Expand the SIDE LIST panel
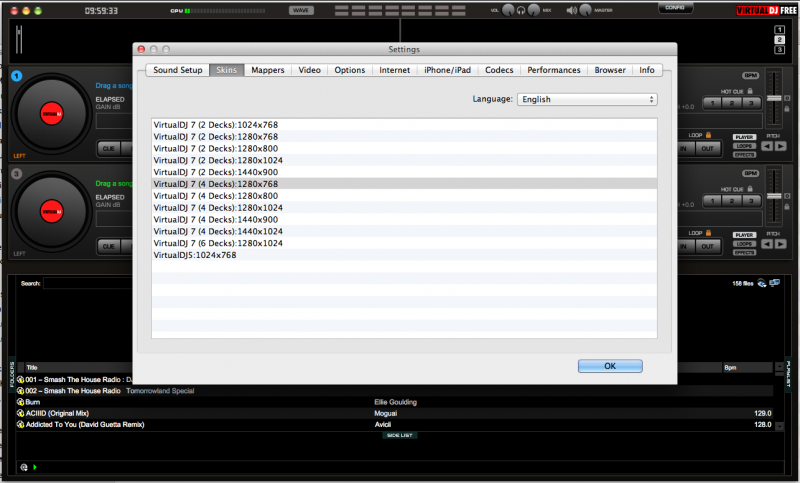 [400, 435]
